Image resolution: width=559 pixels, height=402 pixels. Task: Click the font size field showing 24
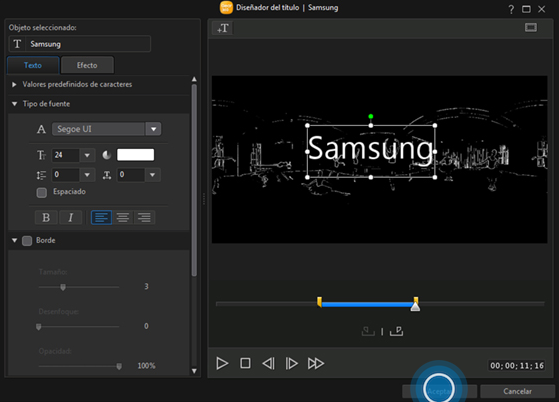(66, 155)
